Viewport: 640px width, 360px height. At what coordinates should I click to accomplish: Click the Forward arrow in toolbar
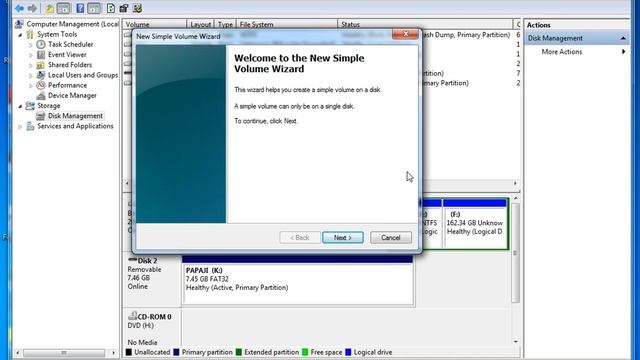point(32,8)
